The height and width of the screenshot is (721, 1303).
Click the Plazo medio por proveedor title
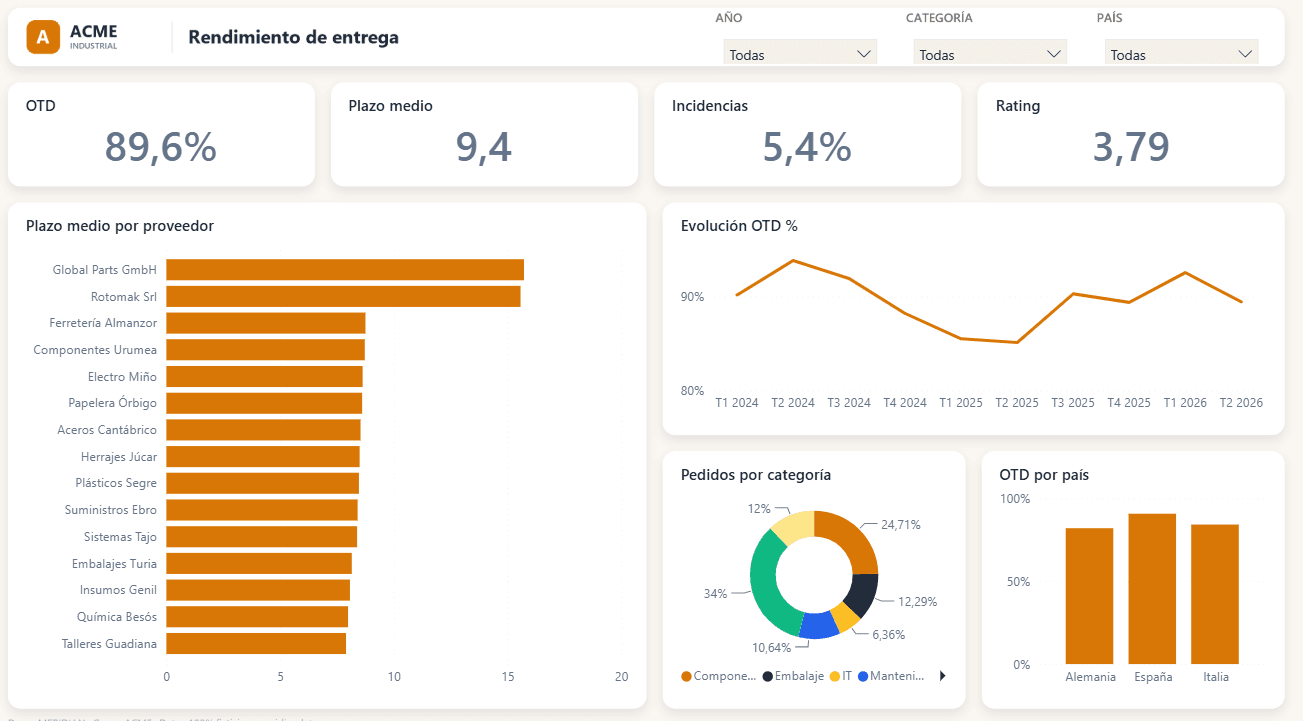point(120,226)
